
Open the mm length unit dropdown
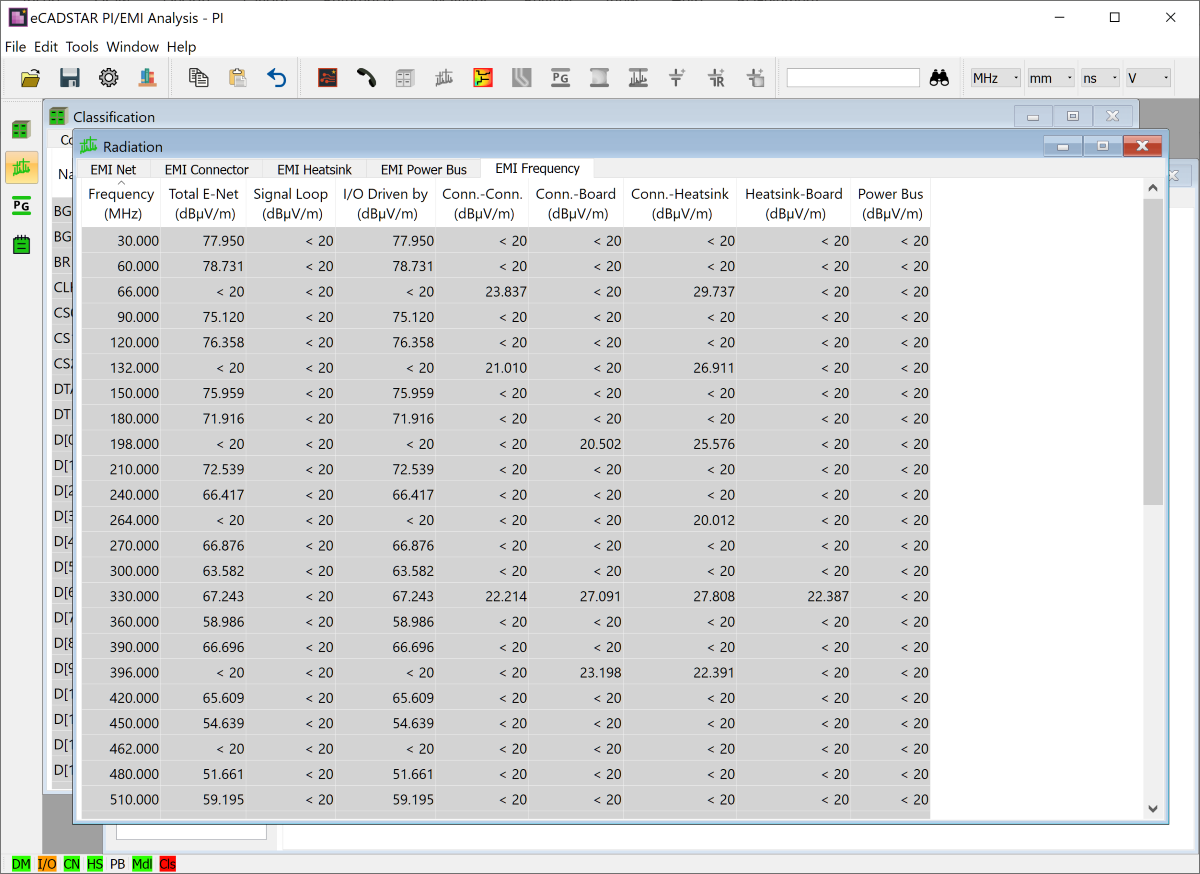(1050, 78)
